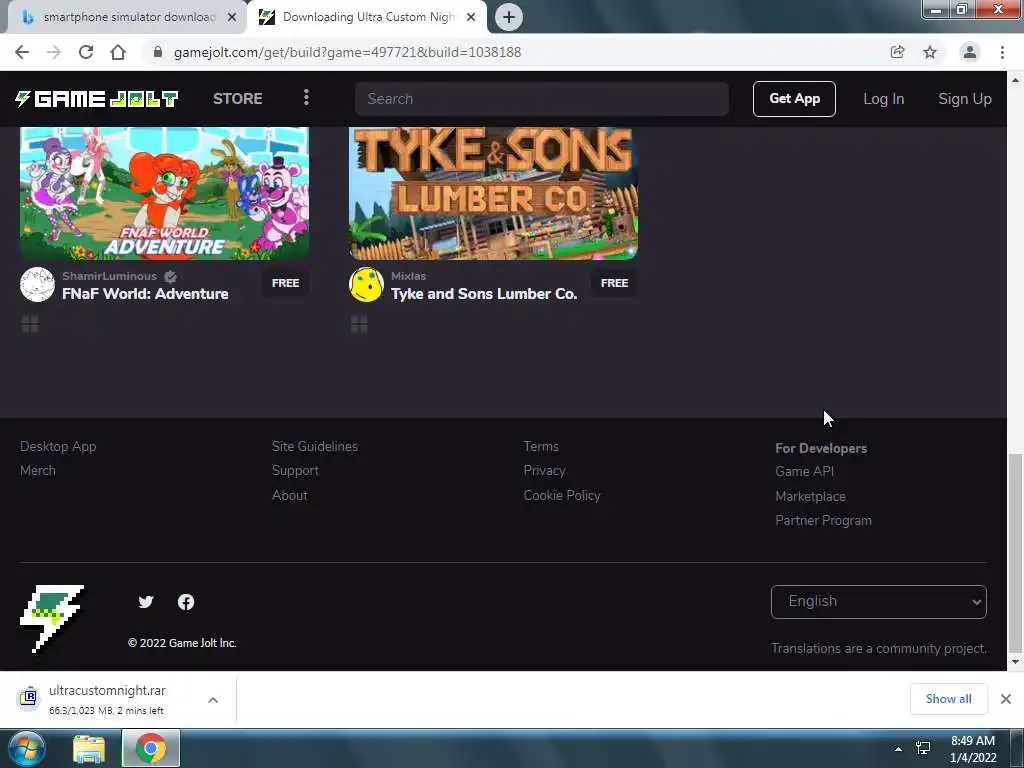The height and width of the screenshot is (768, 1024).
Task: Click the share page icon in address bar
Action: [x=897, y=52]
